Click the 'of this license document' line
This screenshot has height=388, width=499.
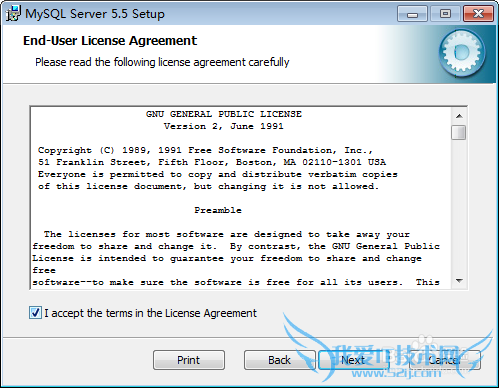(x=208, y=186)
